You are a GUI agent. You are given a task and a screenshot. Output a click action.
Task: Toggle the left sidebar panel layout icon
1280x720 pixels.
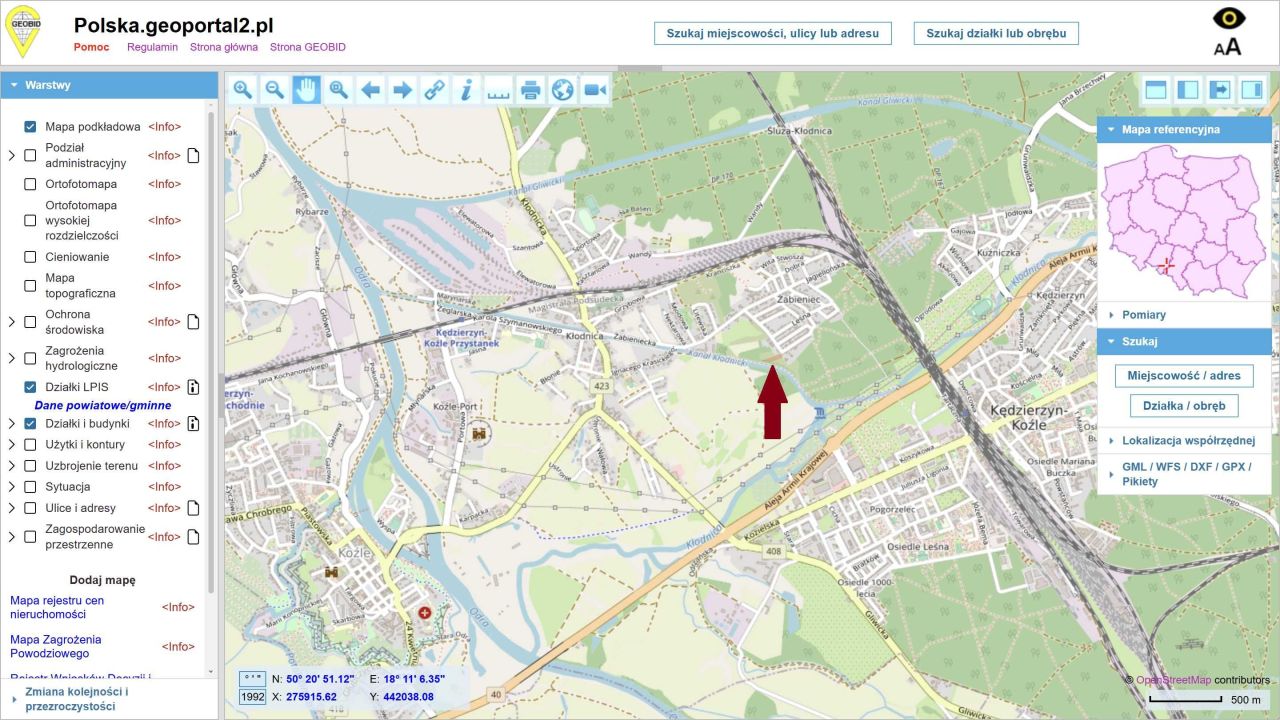[1188, 90]
